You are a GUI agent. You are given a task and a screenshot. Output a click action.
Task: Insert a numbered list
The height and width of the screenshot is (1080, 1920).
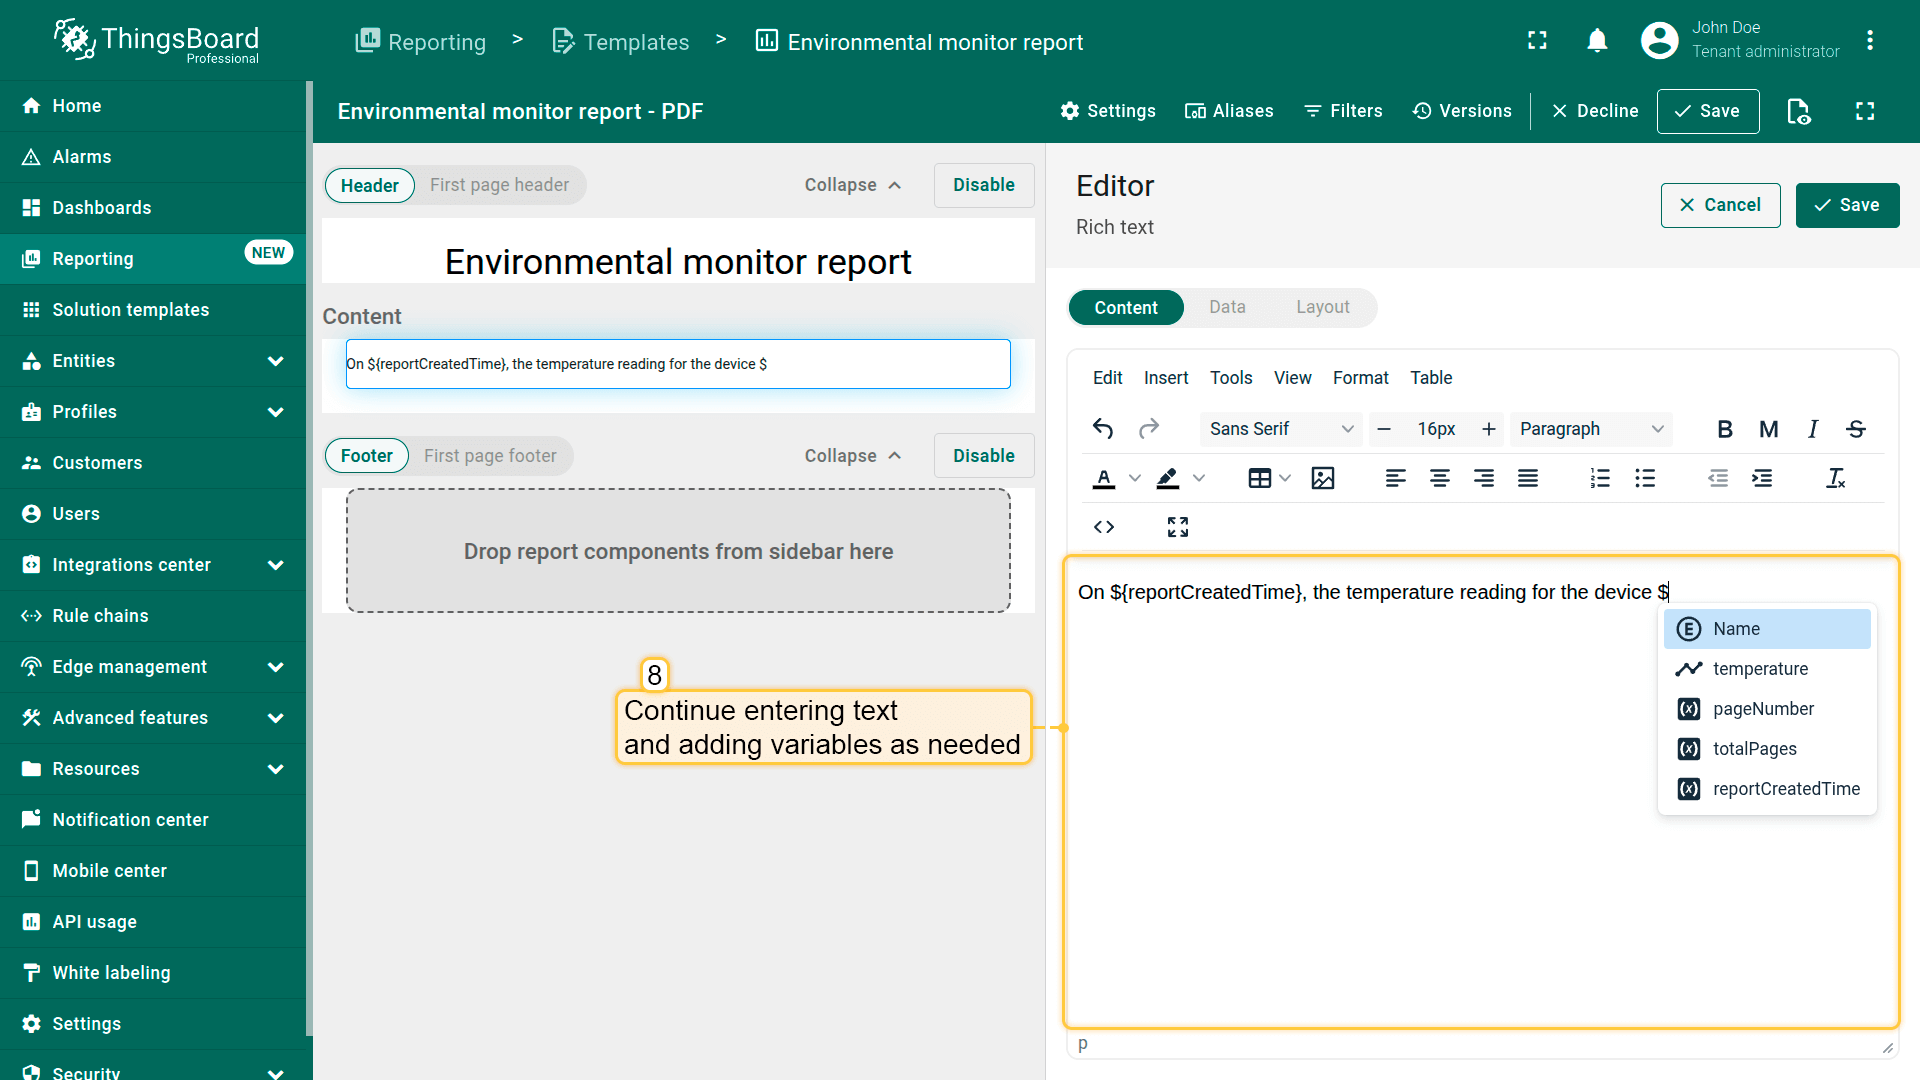pyautogui.click(x=1600, y=479)
